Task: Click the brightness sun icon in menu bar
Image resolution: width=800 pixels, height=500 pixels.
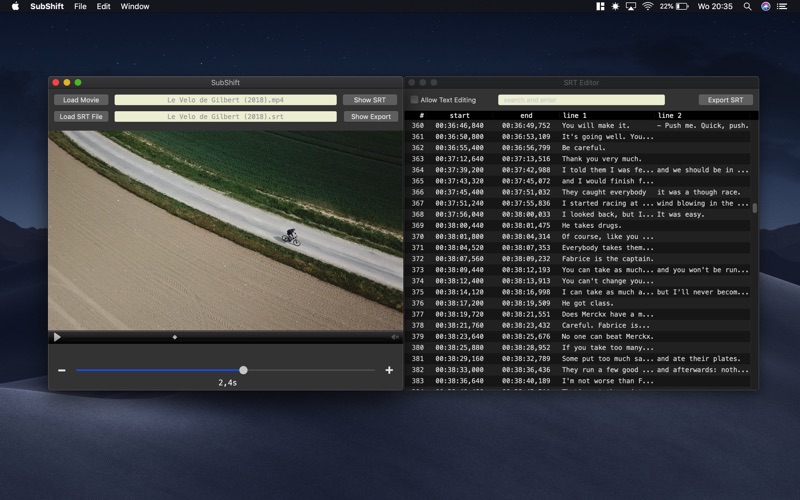Action: click(x=615, y=6)
